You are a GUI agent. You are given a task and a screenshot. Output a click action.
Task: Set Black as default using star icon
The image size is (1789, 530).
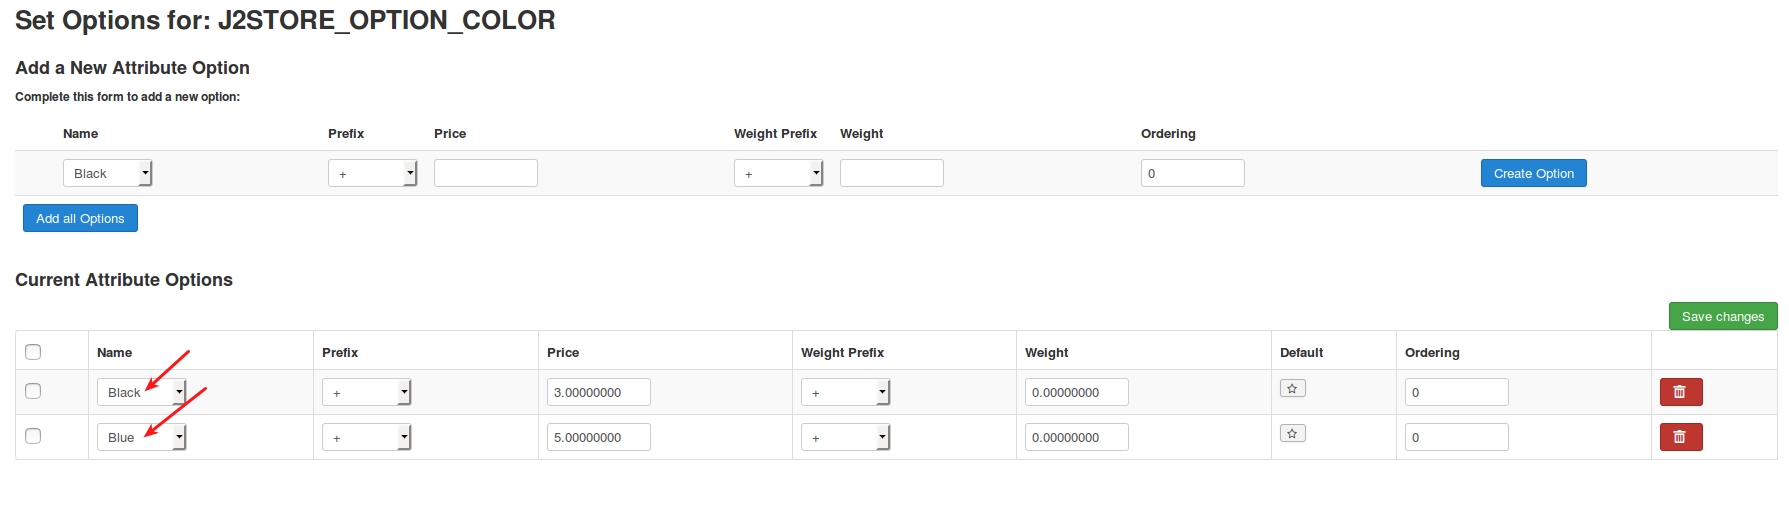pos(1292,389)
